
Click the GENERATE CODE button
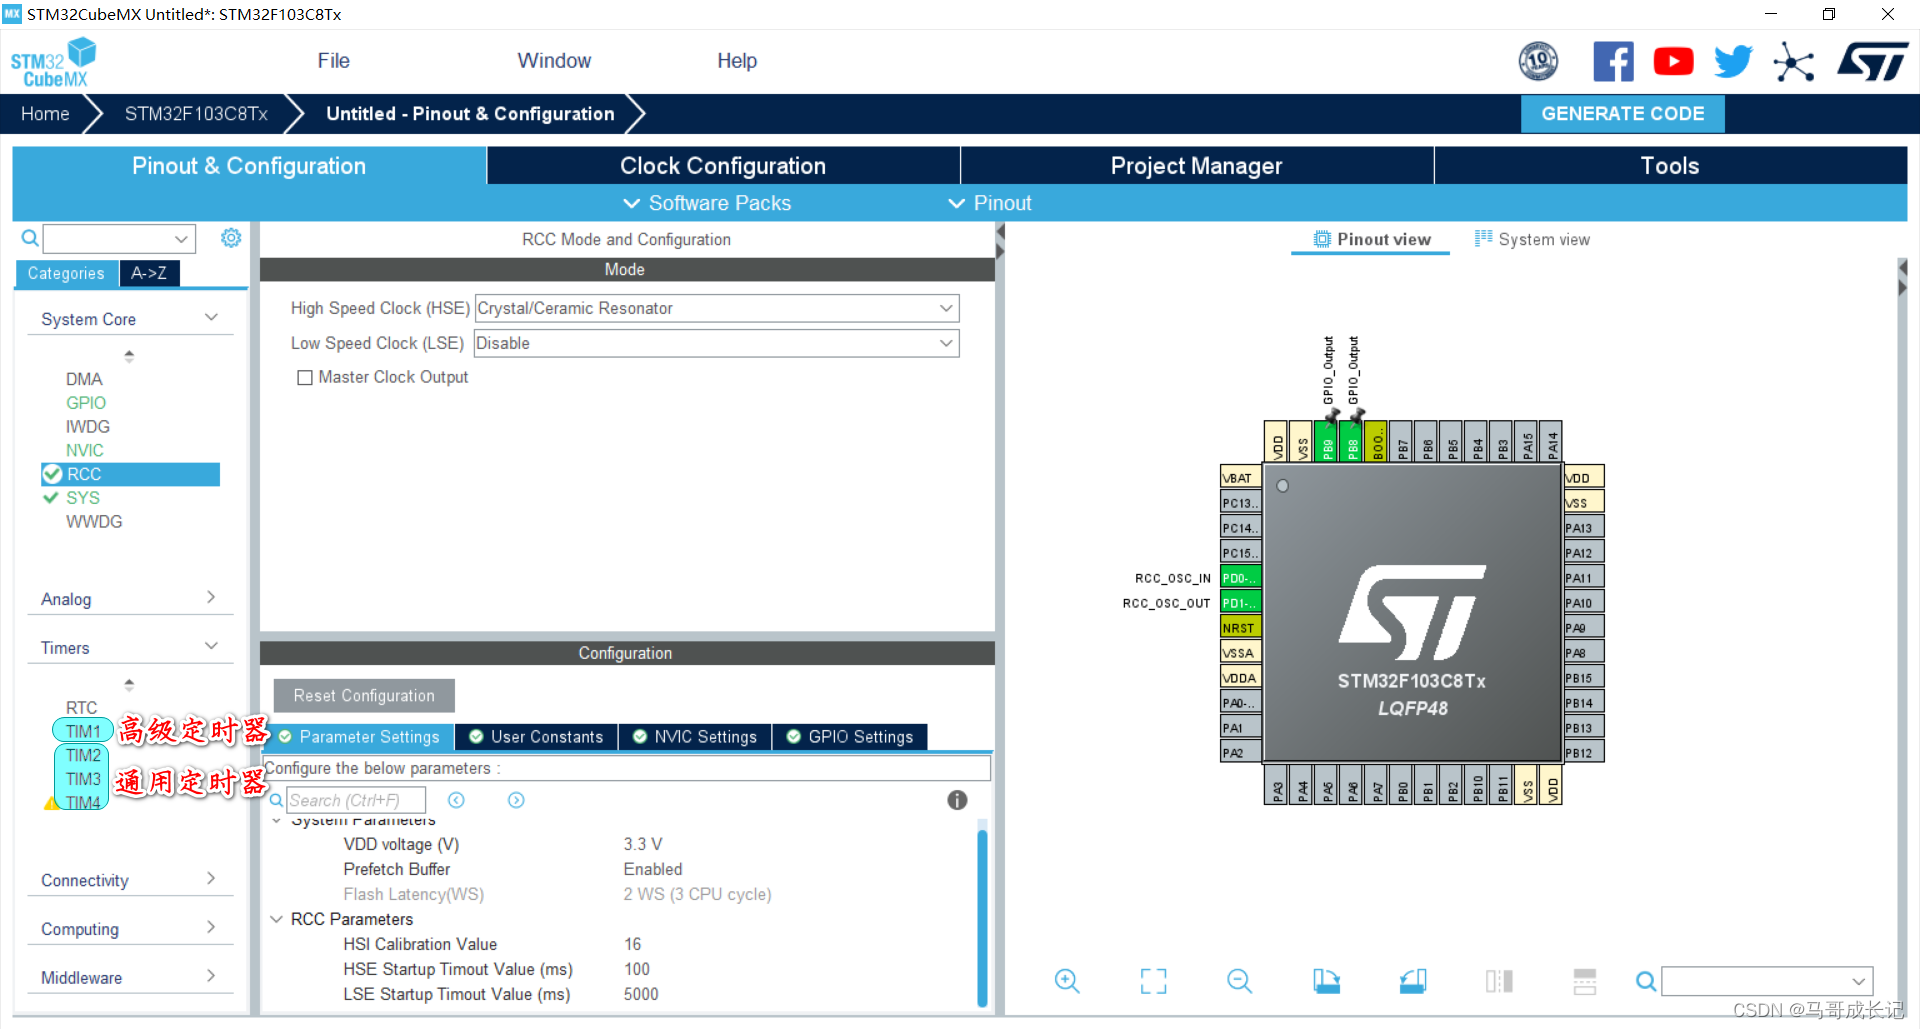[x=1622, y=114]
